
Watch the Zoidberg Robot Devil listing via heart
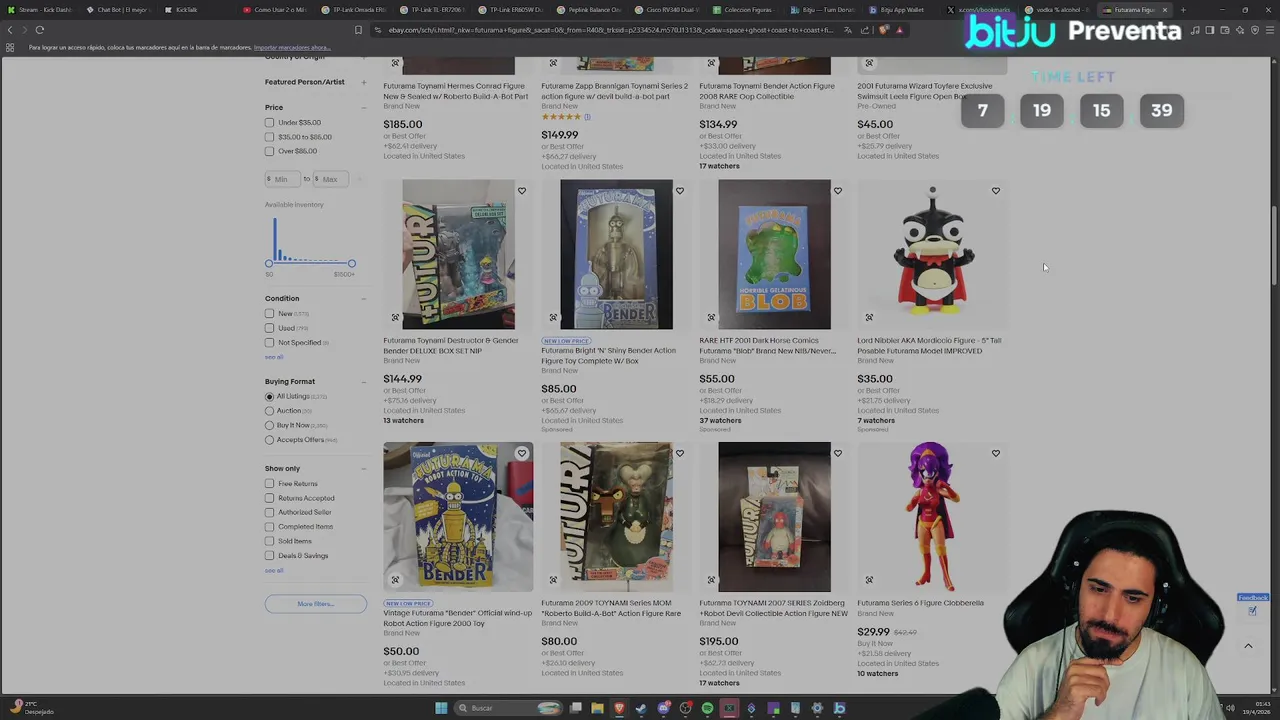tap(838, 454)
